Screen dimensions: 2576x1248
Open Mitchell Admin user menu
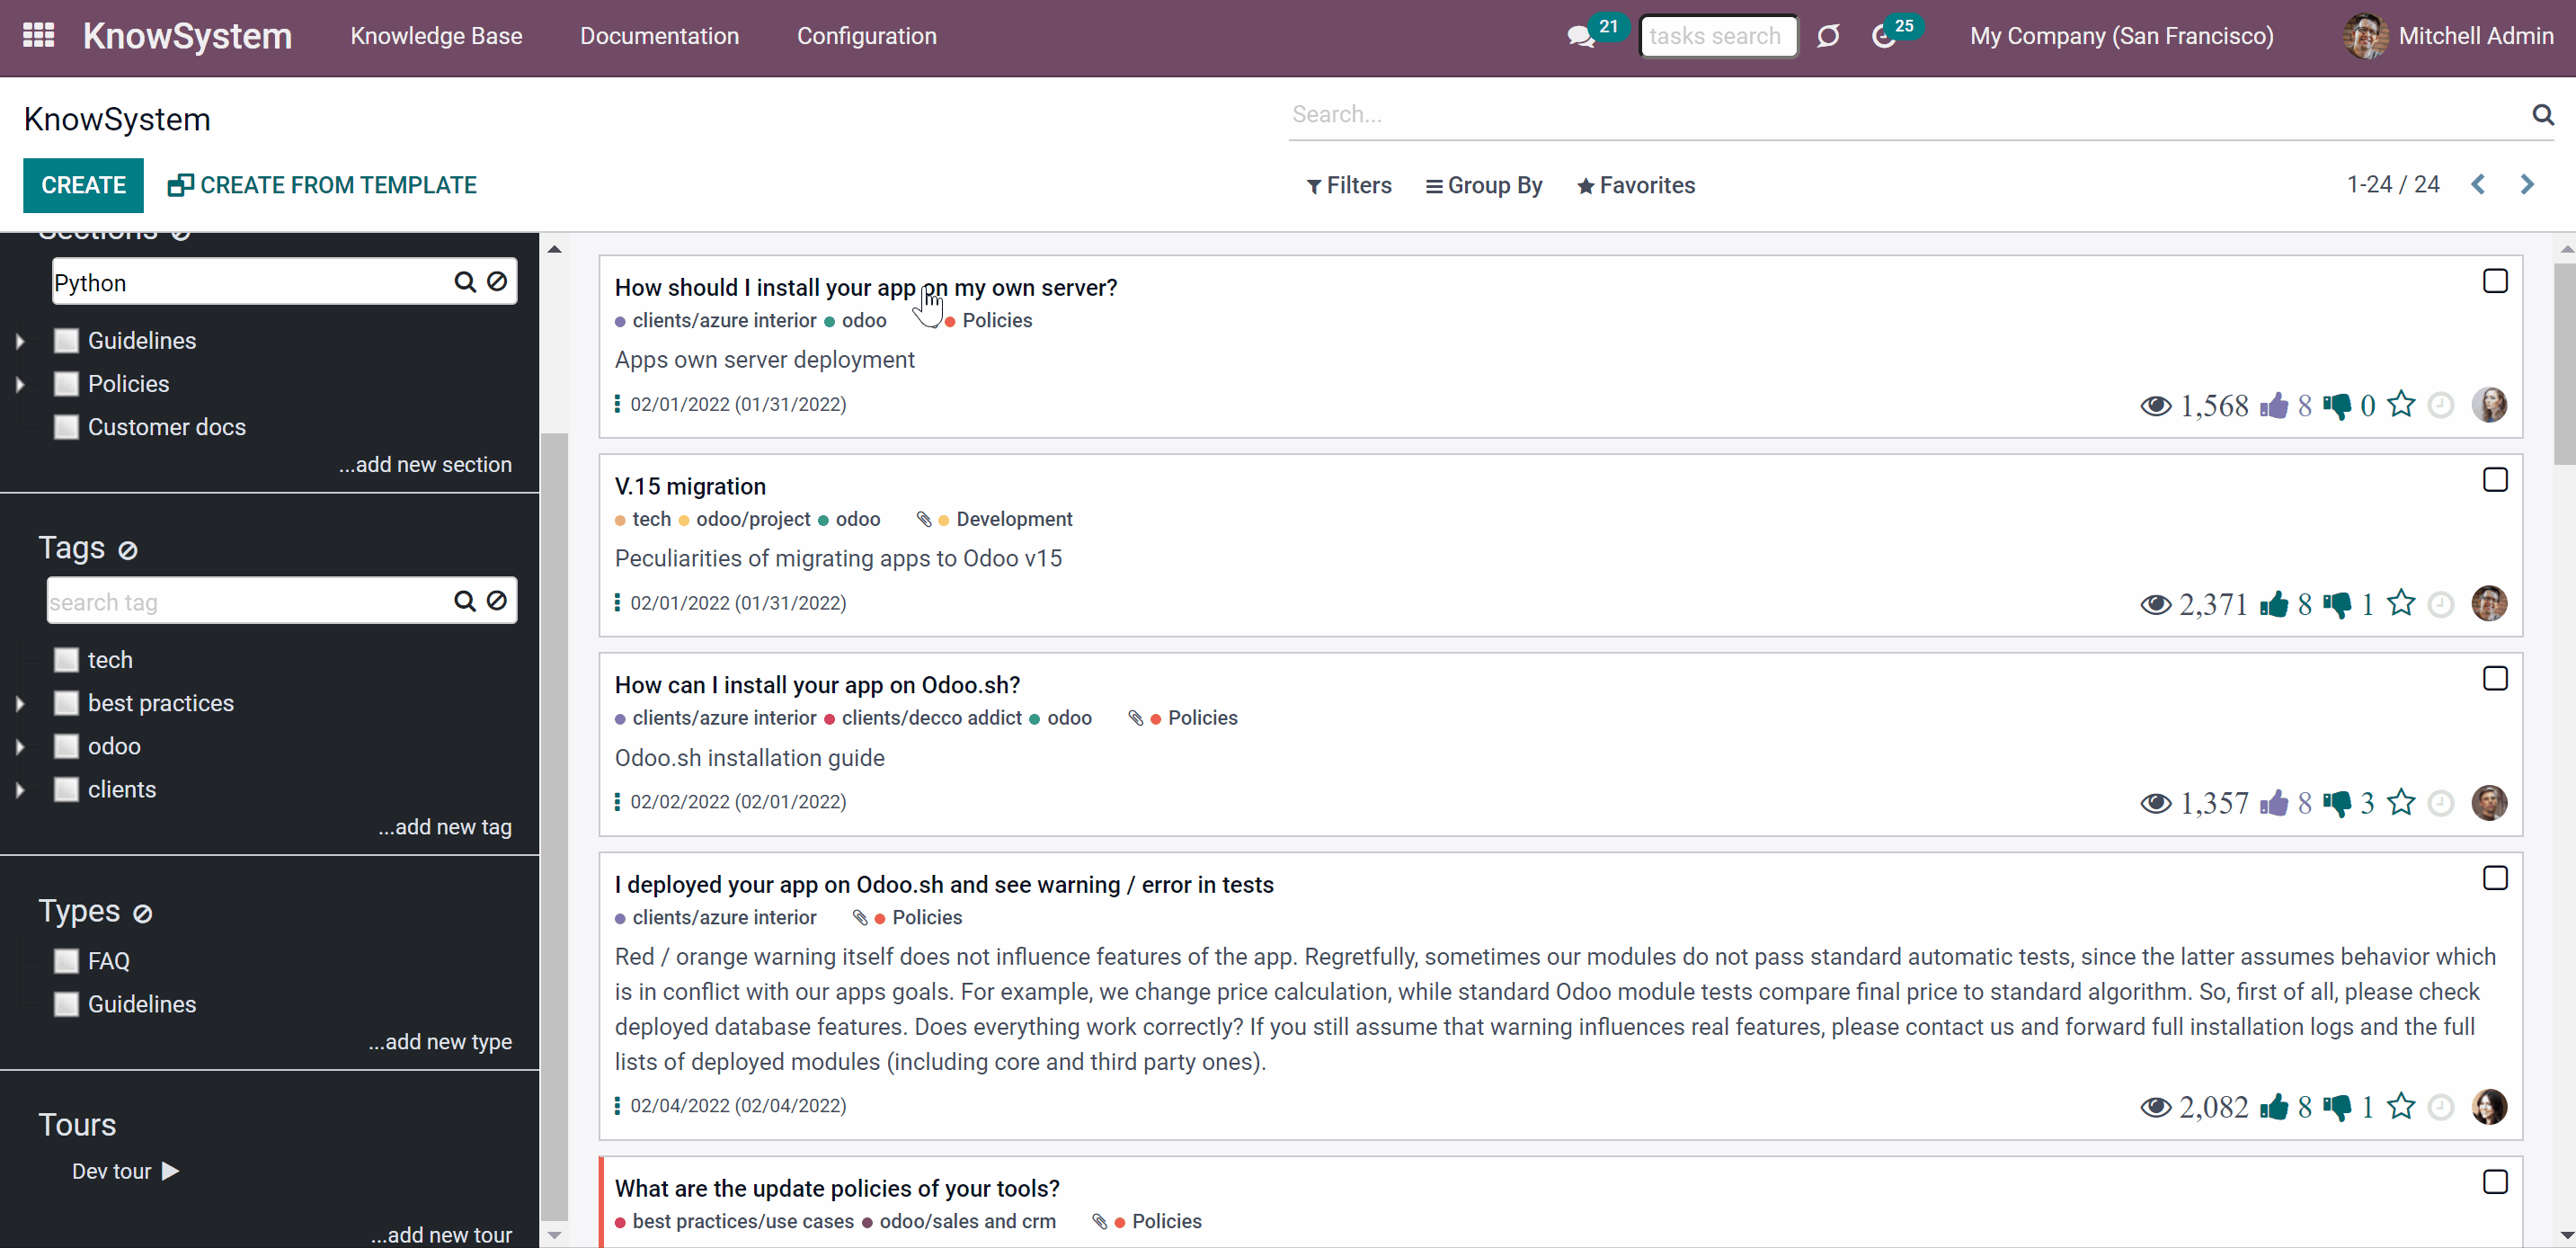point(2448,36)
